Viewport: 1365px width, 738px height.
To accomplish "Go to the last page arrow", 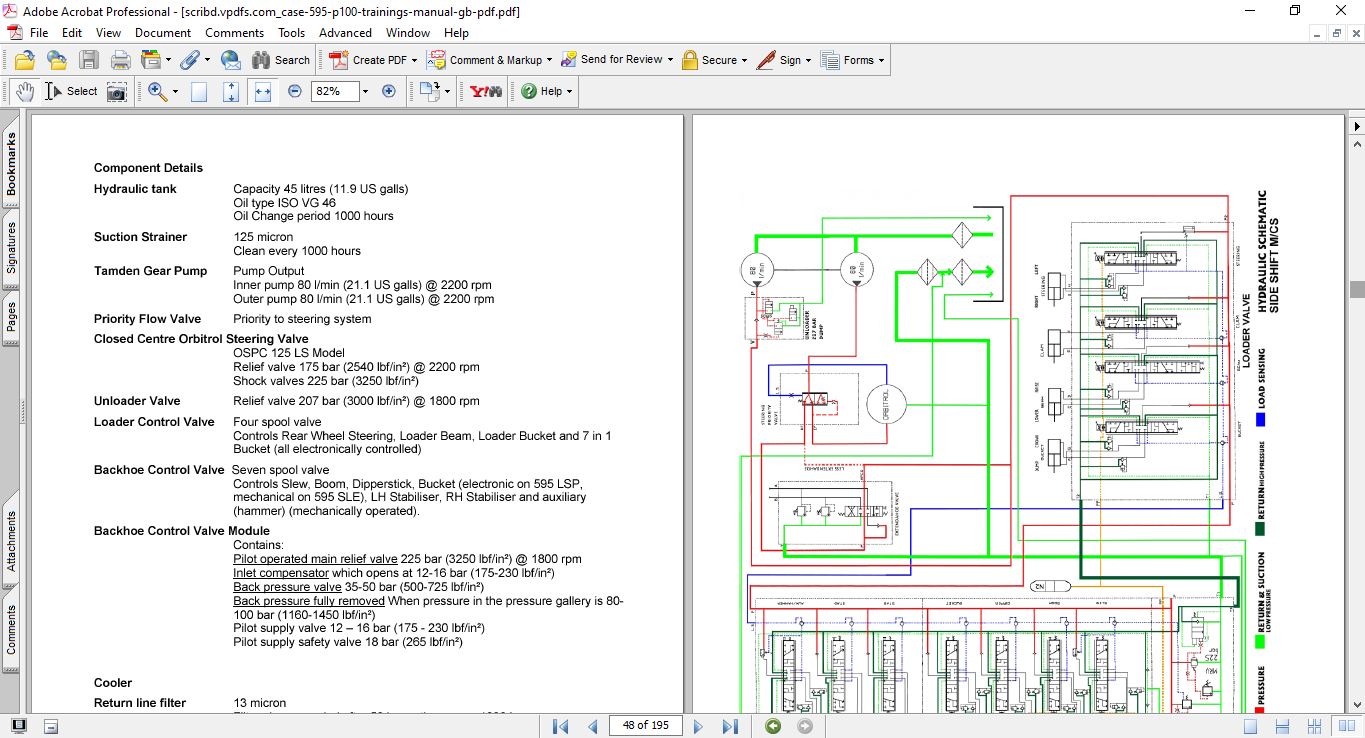I will coord(730,726).
